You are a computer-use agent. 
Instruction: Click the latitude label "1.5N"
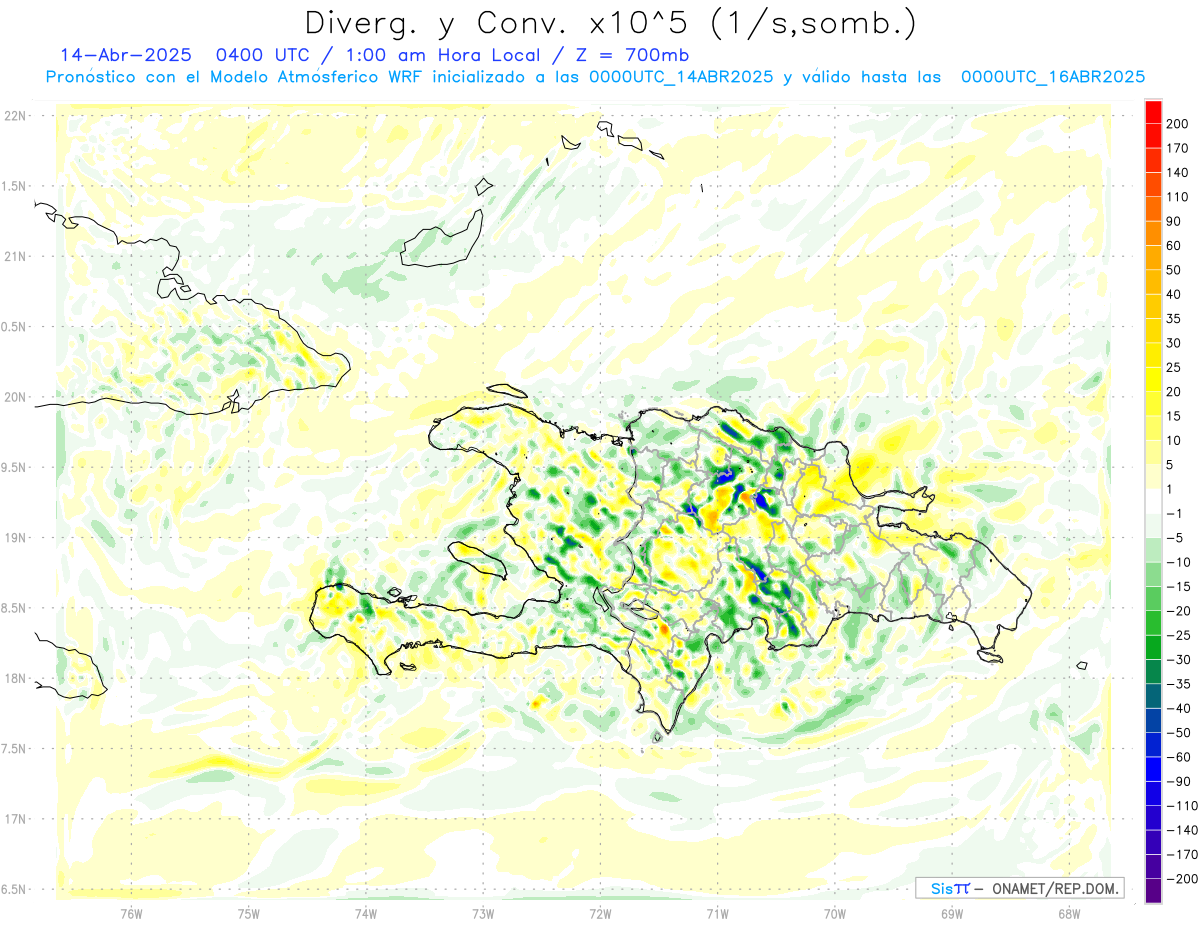[x=14, y=186]
